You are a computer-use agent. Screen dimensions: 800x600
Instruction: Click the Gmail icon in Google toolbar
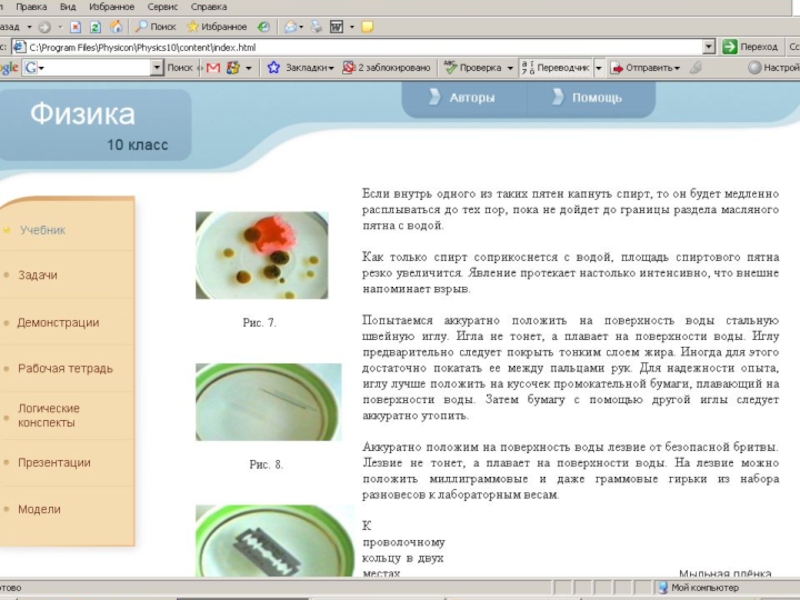(x=213, y=67)
